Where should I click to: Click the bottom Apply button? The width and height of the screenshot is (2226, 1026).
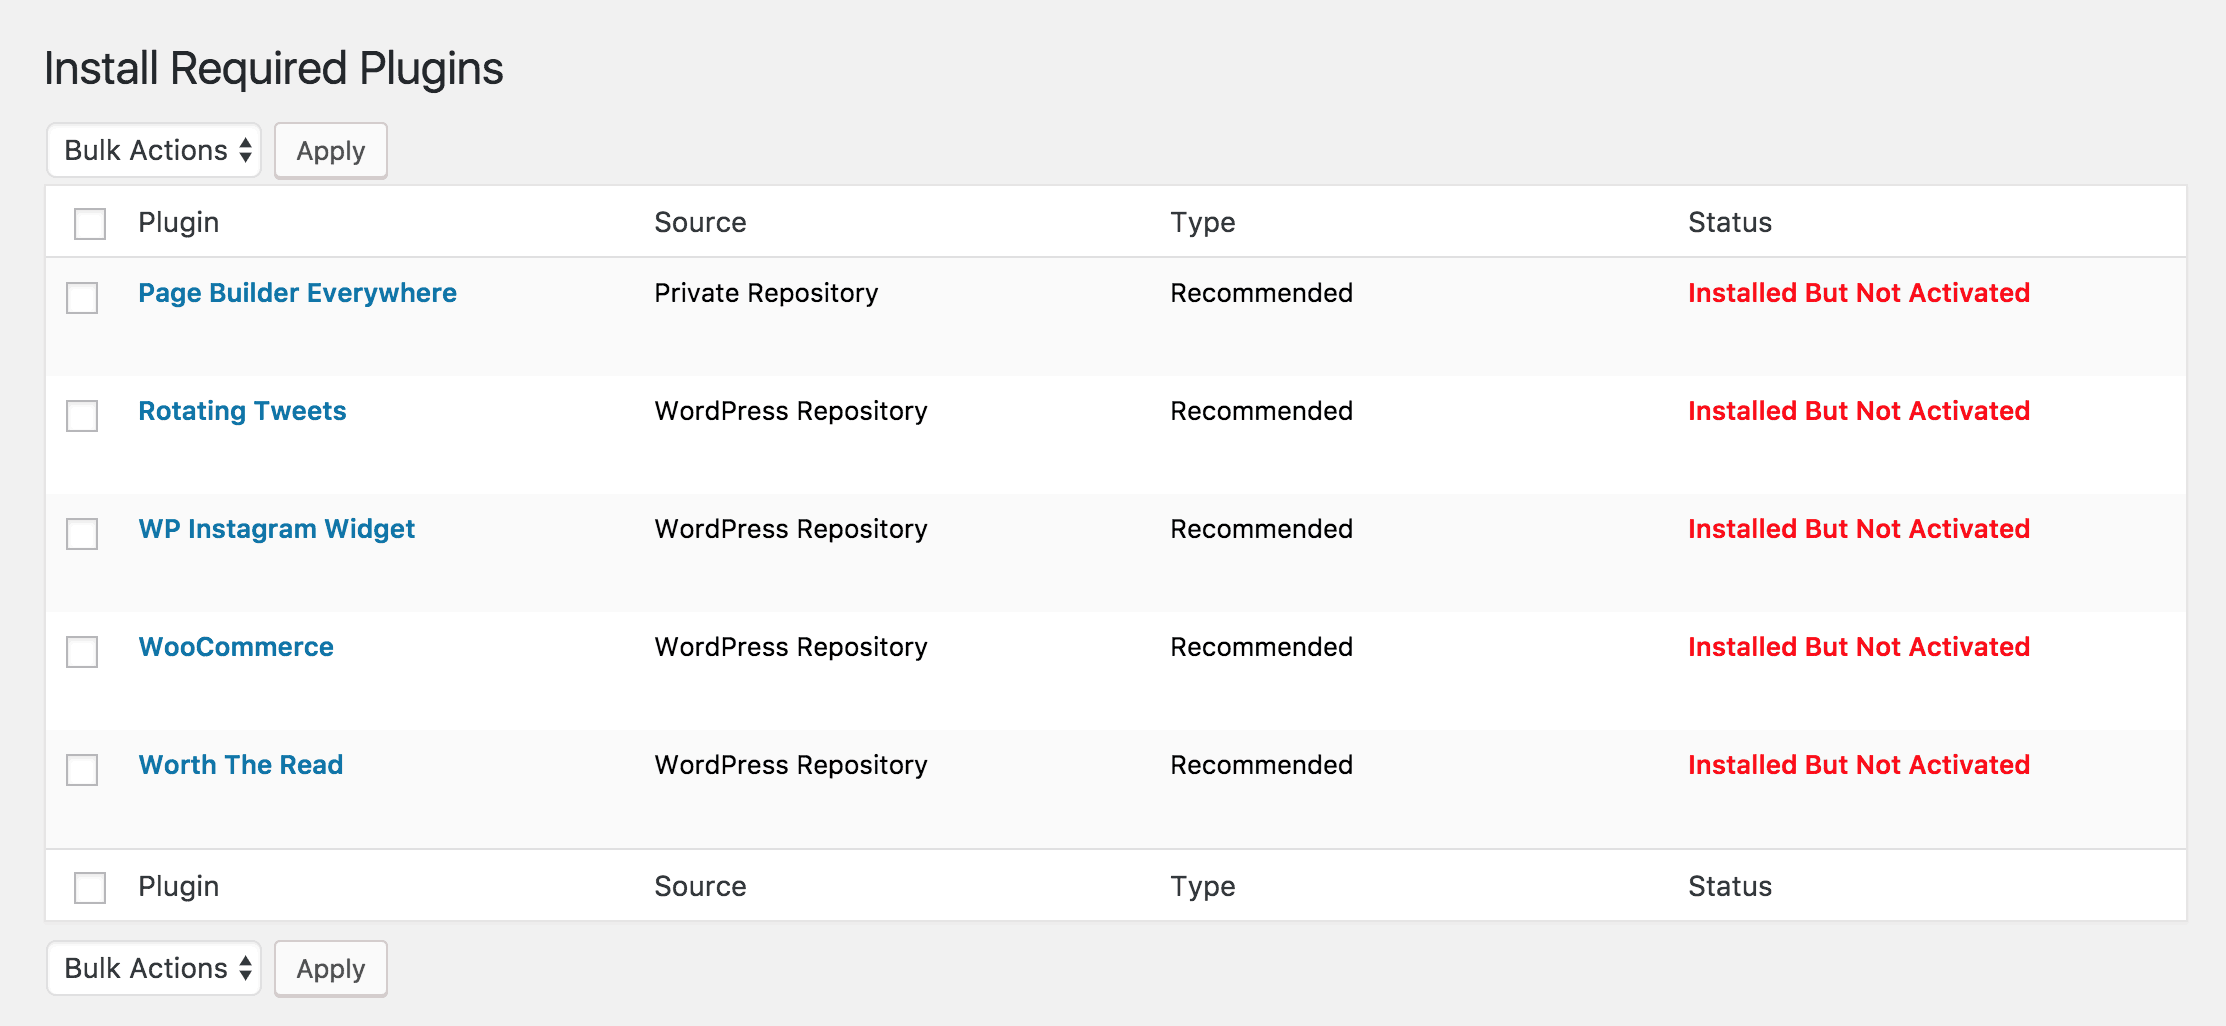[331, 969]
